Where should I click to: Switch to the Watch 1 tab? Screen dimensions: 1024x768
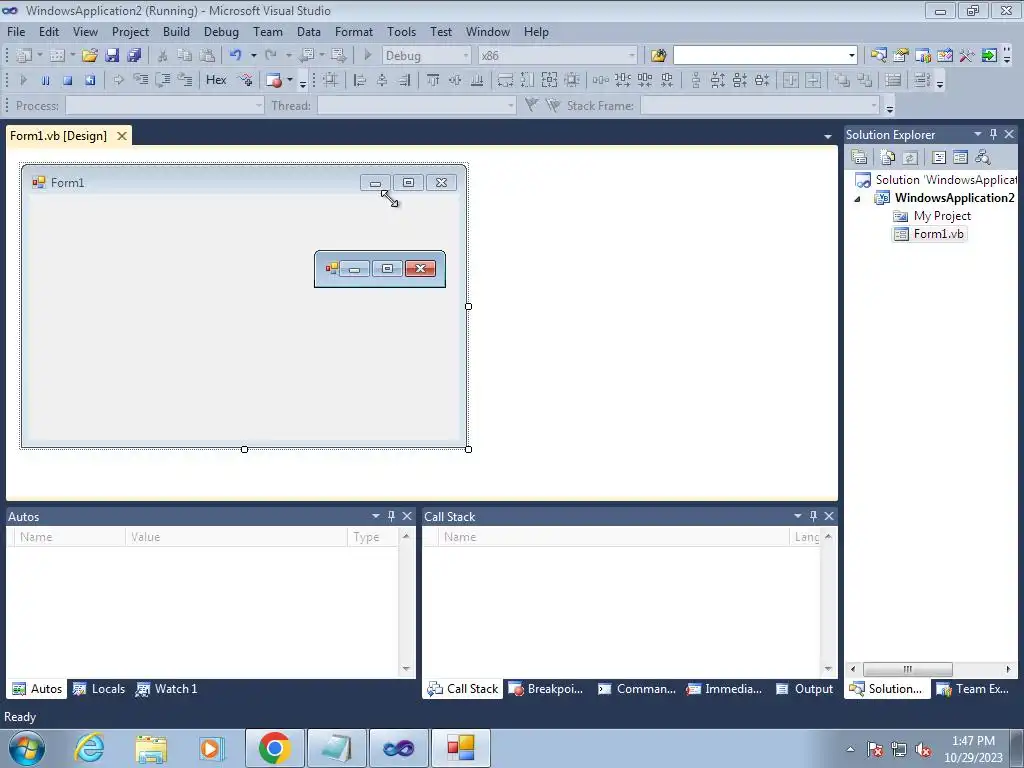click(167, 689)
